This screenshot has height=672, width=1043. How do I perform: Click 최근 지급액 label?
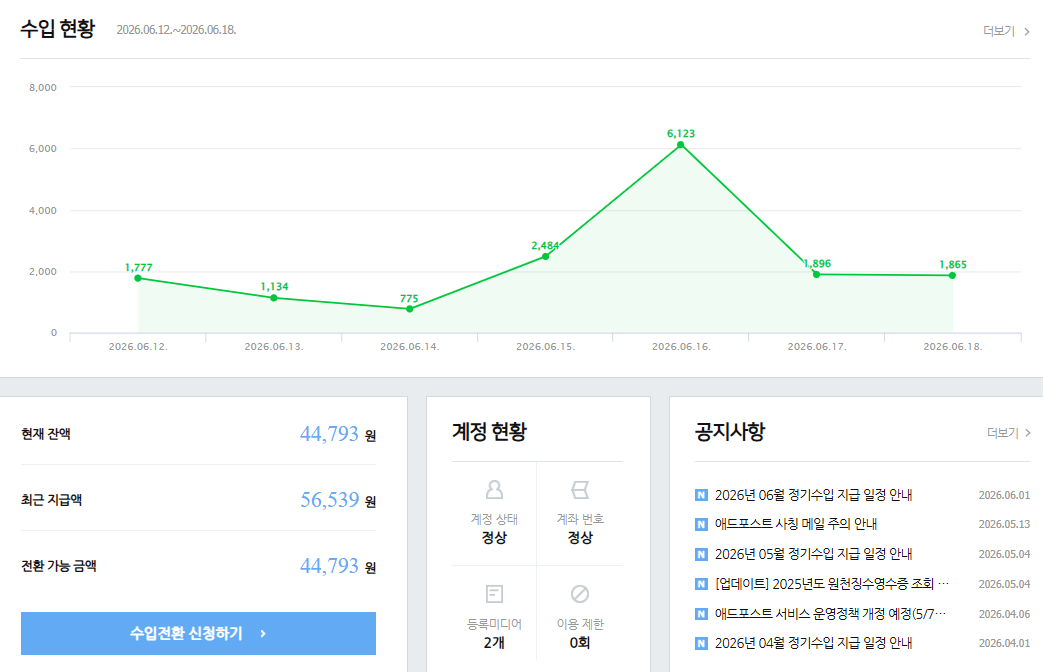click(52, 500)
